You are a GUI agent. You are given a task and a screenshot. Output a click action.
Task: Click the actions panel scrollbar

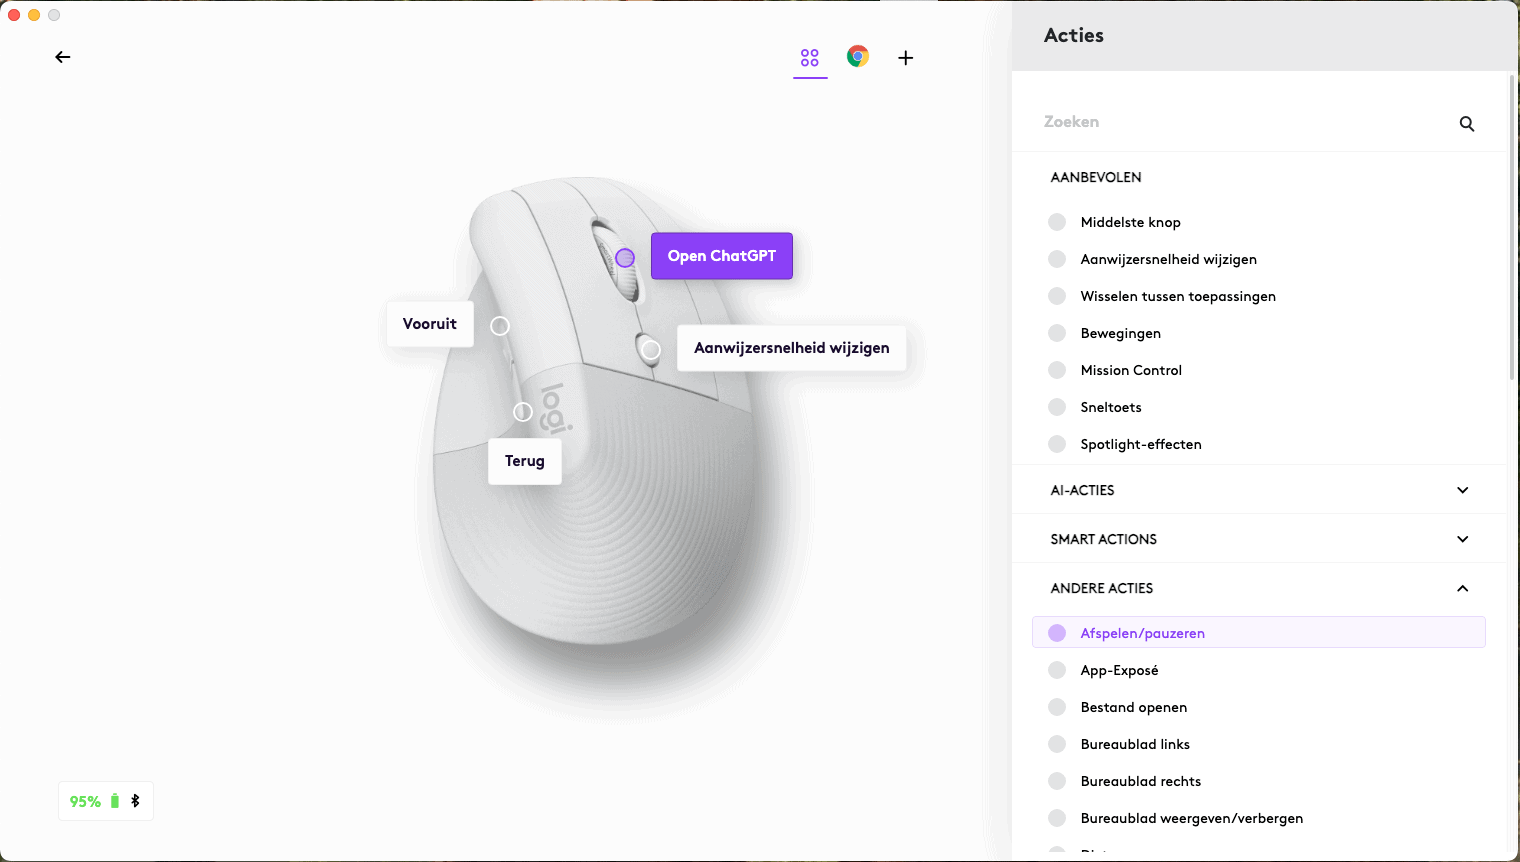pyautogui.click(x=1511, y=228)
